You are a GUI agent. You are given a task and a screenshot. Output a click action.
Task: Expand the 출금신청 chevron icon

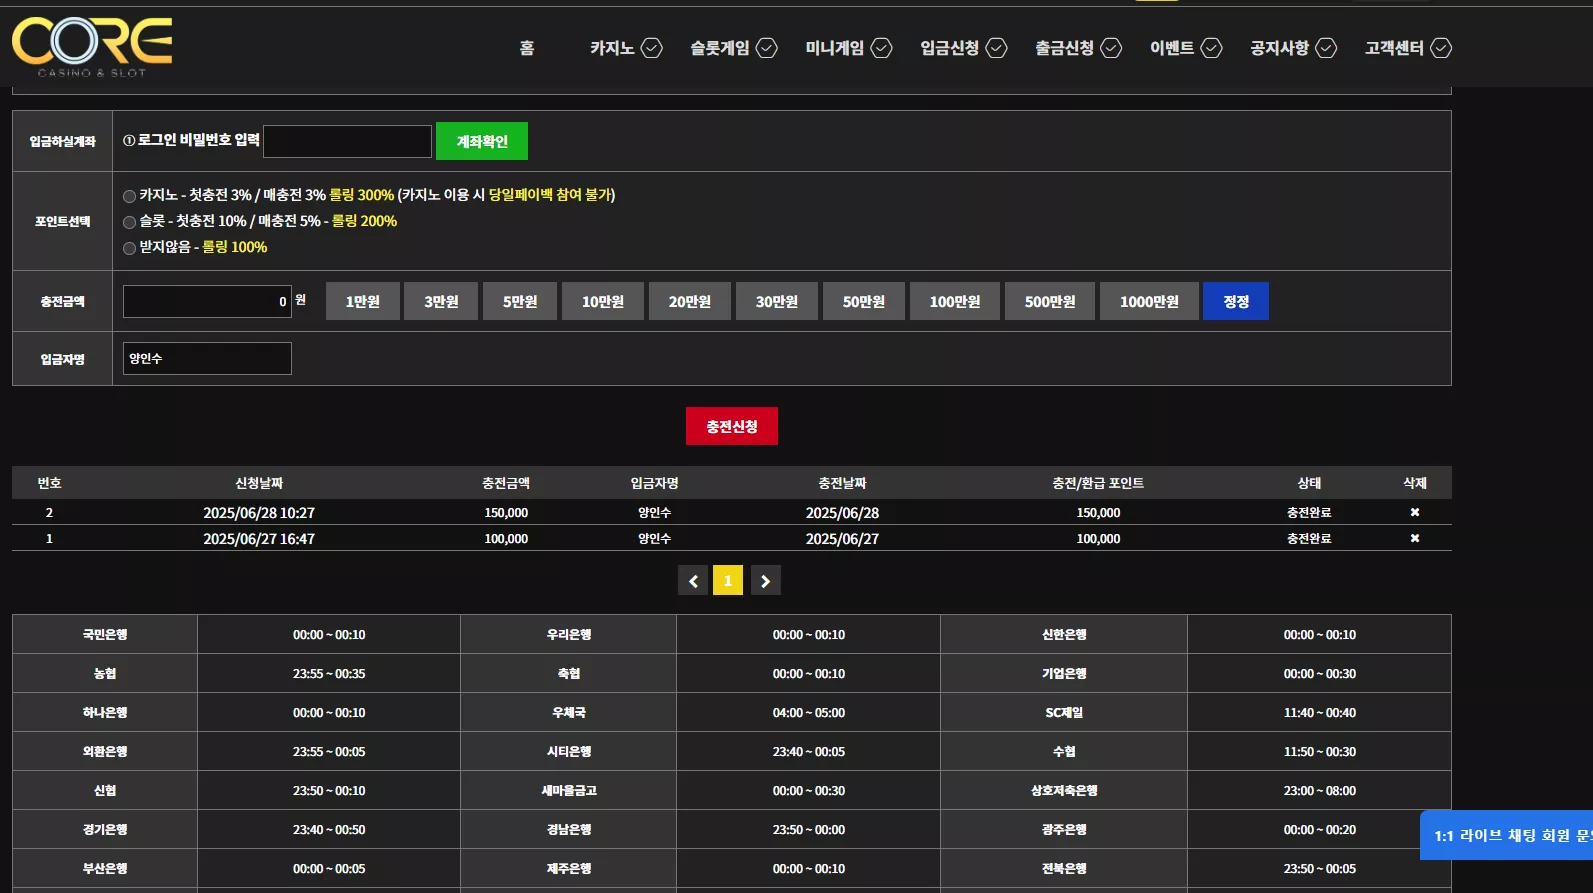coord(1112,48)
